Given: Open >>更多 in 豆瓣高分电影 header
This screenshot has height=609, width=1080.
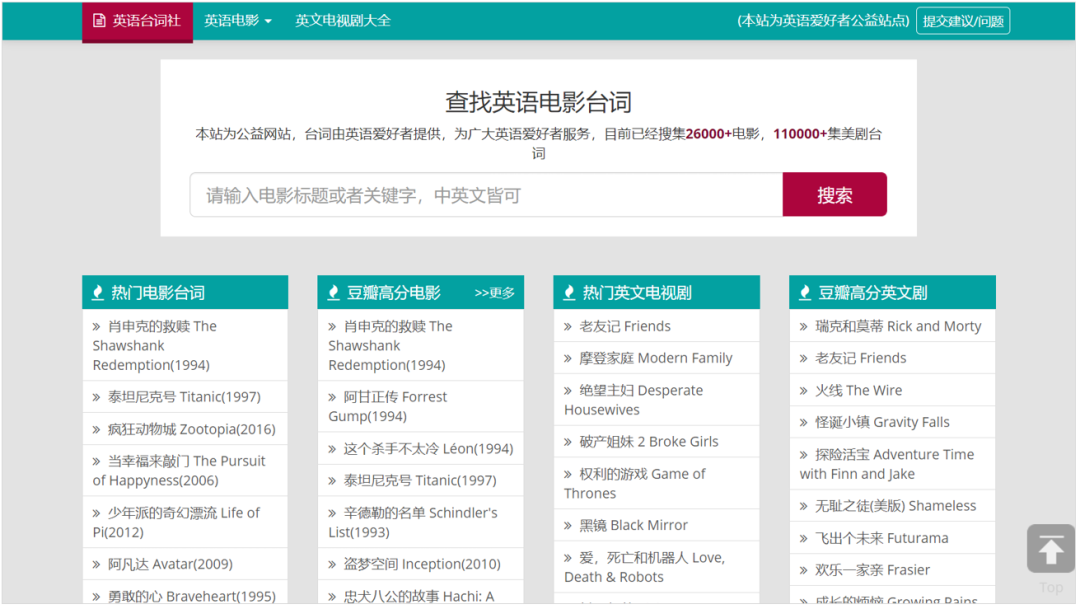Looking at the screenshot, I should 495,293.
